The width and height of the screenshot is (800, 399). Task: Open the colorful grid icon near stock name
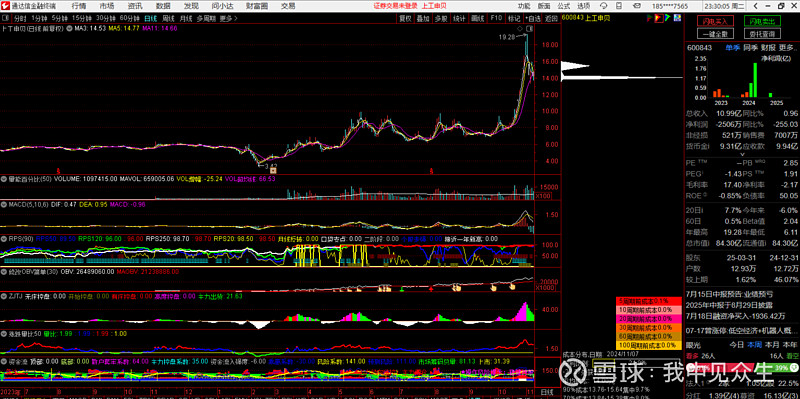click(677, 18)
